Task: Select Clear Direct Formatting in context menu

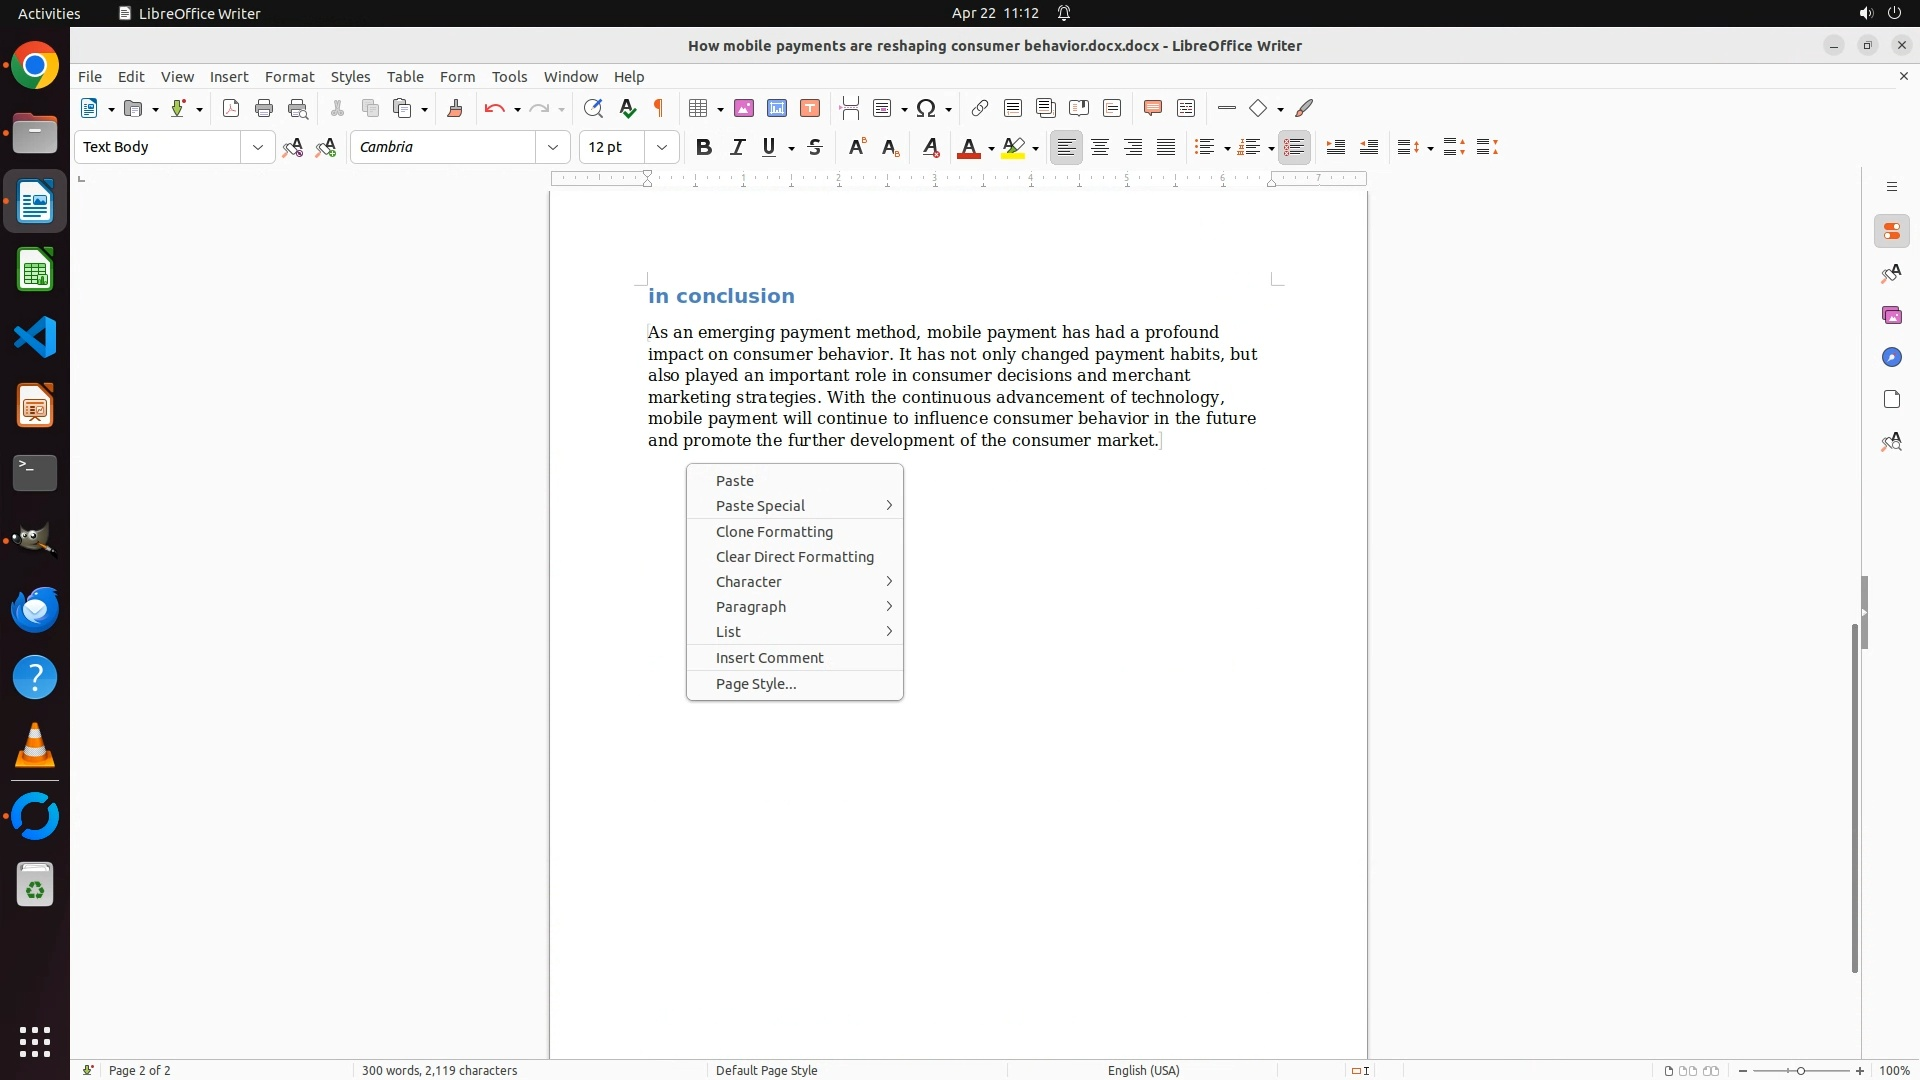Action: (794, 557)
